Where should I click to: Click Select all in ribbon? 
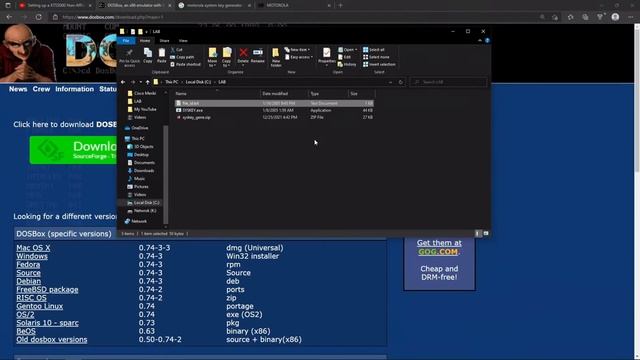point(374,50)
